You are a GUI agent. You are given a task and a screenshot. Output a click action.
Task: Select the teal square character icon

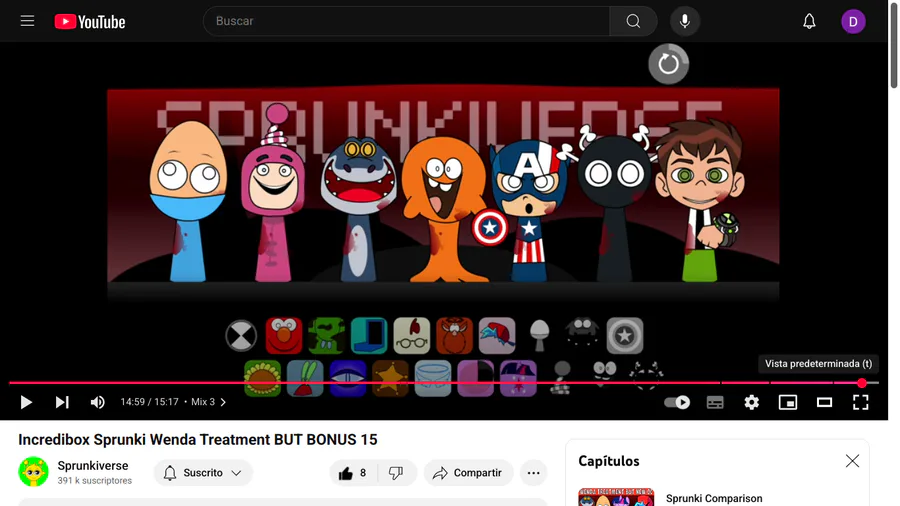tap(368, 335)
